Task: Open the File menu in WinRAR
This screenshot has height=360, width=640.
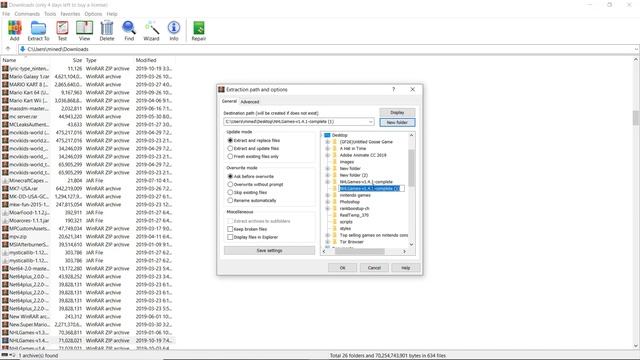Action: point(6,14)
